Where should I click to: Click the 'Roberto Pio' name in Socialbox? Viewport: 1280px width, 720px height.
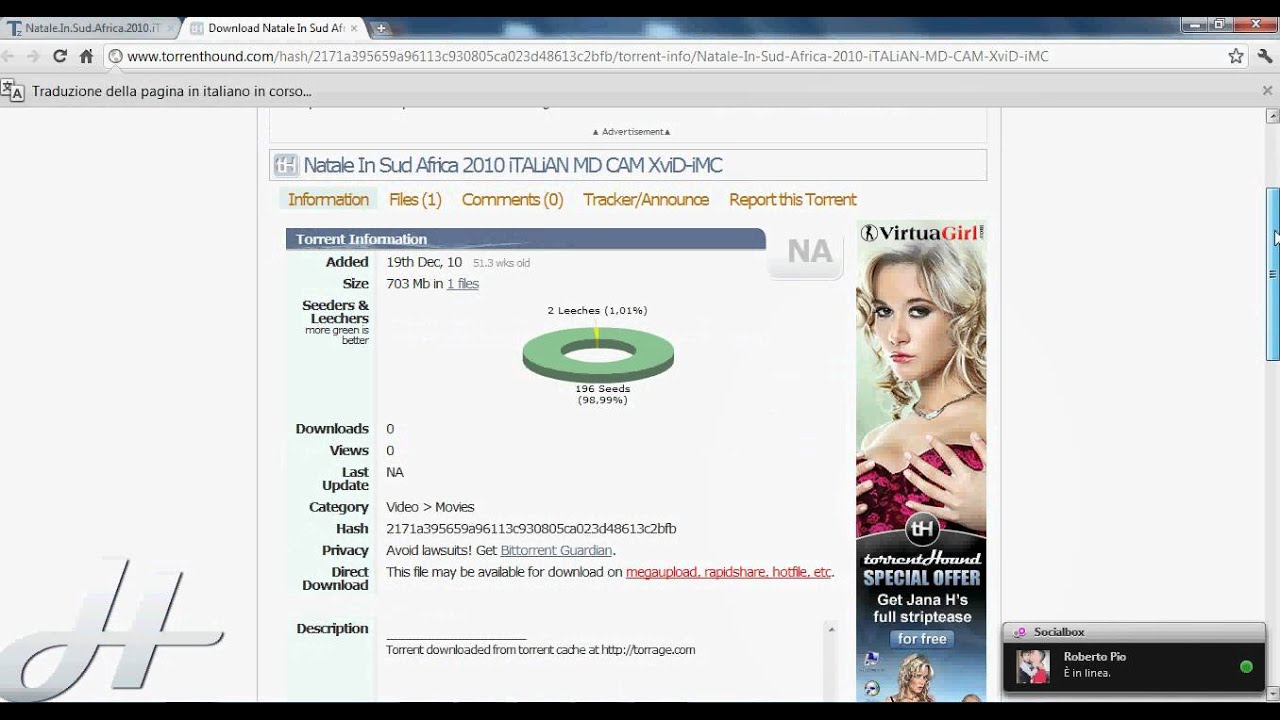point(1095,657)
